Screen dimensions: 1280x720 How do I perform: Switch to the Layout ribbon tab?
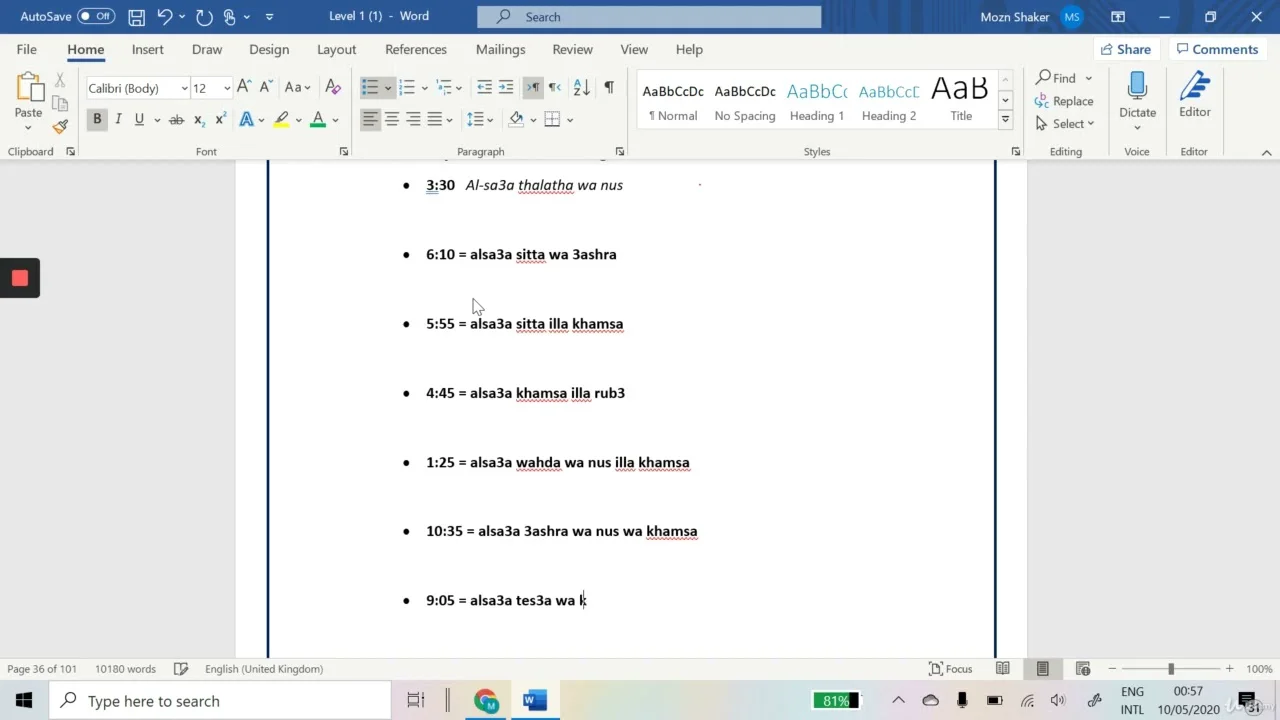(x=336, y=49)
